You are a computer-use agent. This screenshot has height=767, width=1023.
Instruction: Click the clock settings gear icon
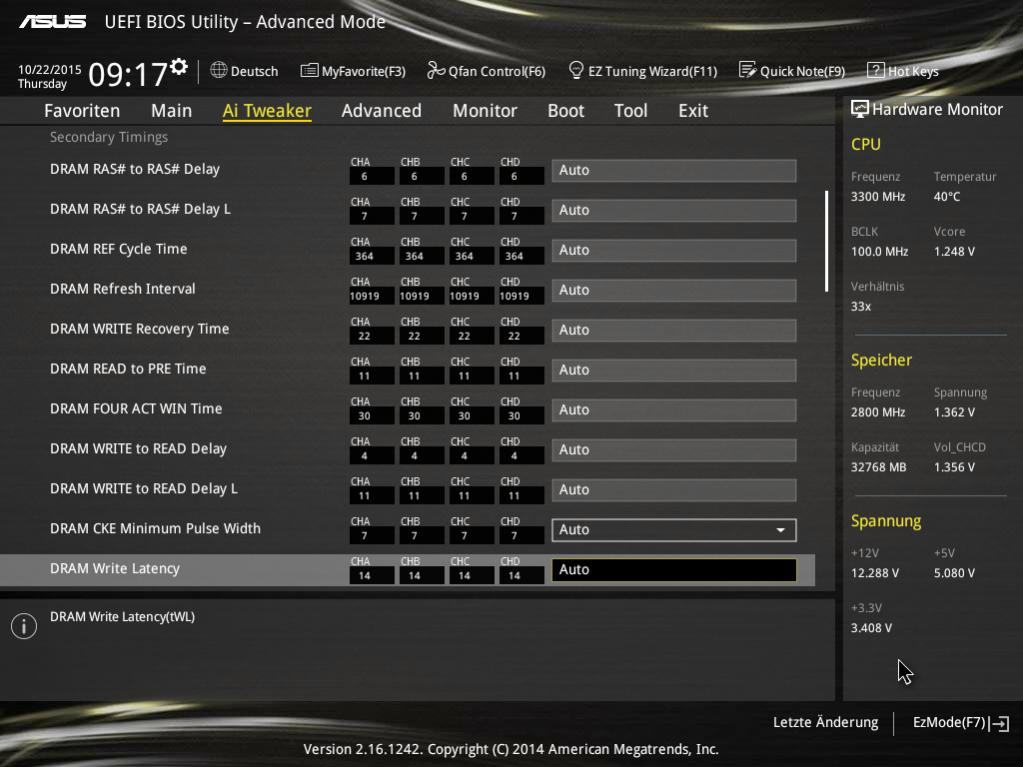179,67
